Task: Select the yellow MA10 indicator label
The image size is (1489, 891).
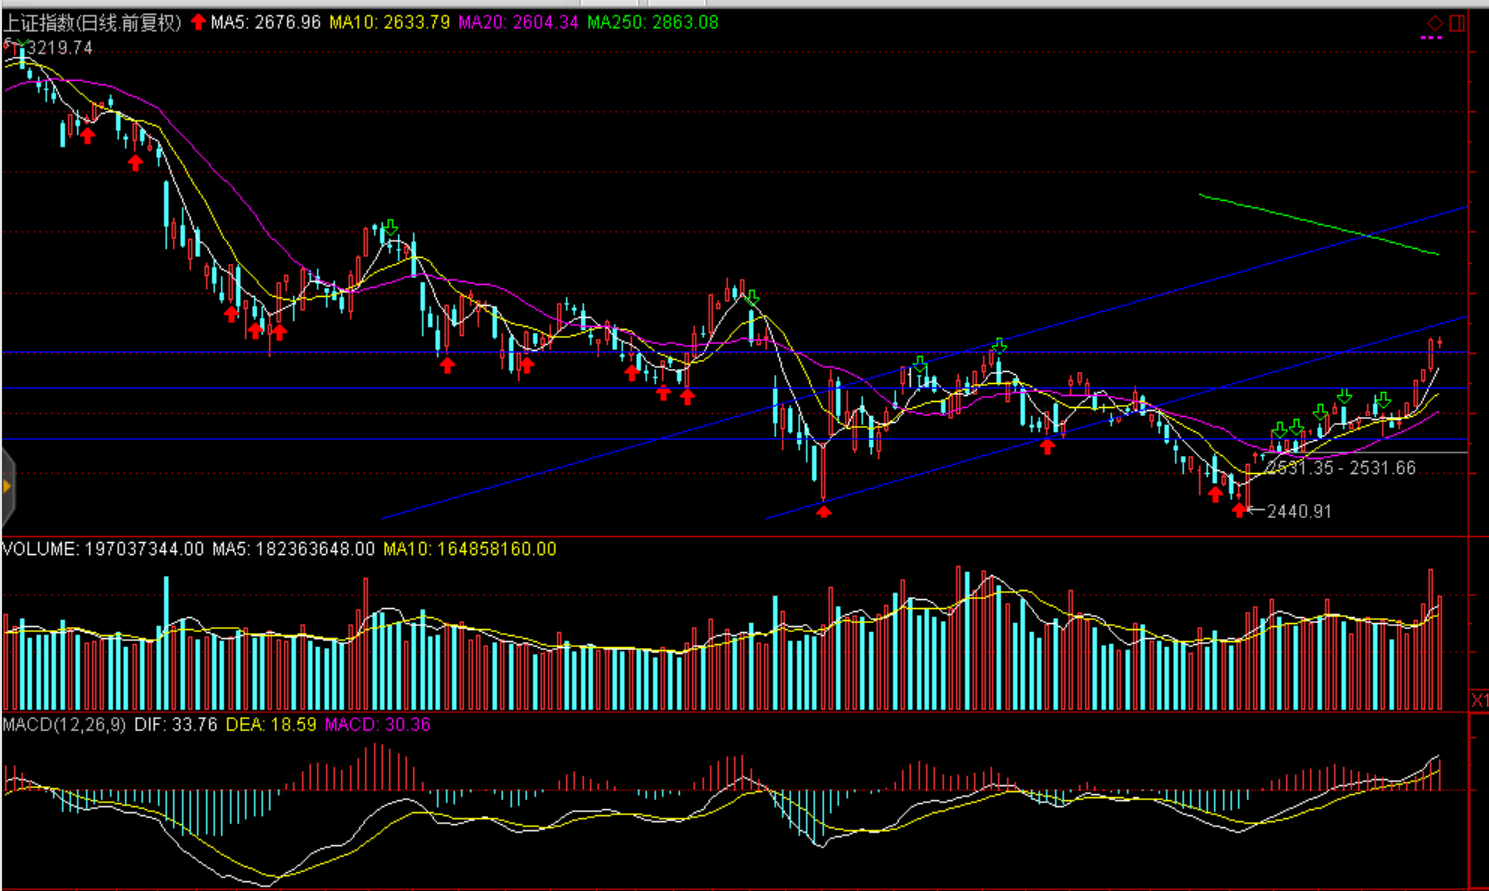Action: [x=389, y=22]
